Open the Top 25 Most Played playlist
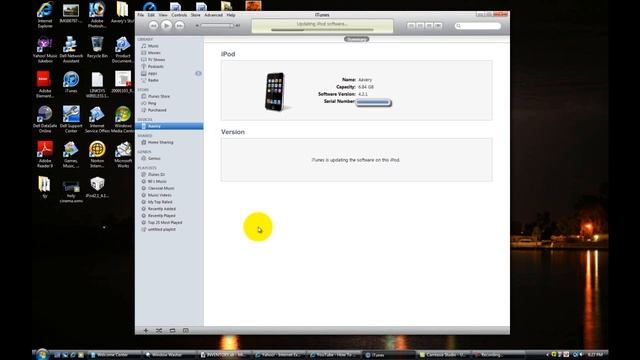Viewport: 640px width, 360px height. coord(165,222)
